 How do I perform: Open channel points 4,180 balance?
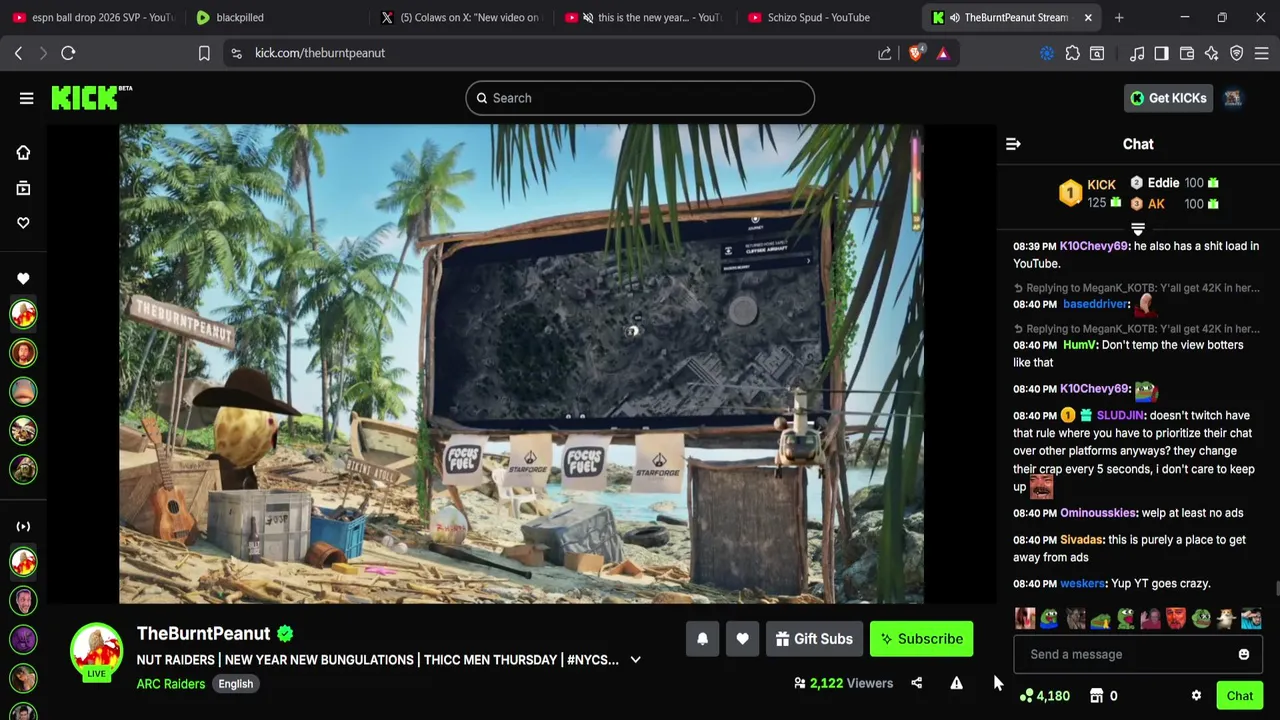1045,696
